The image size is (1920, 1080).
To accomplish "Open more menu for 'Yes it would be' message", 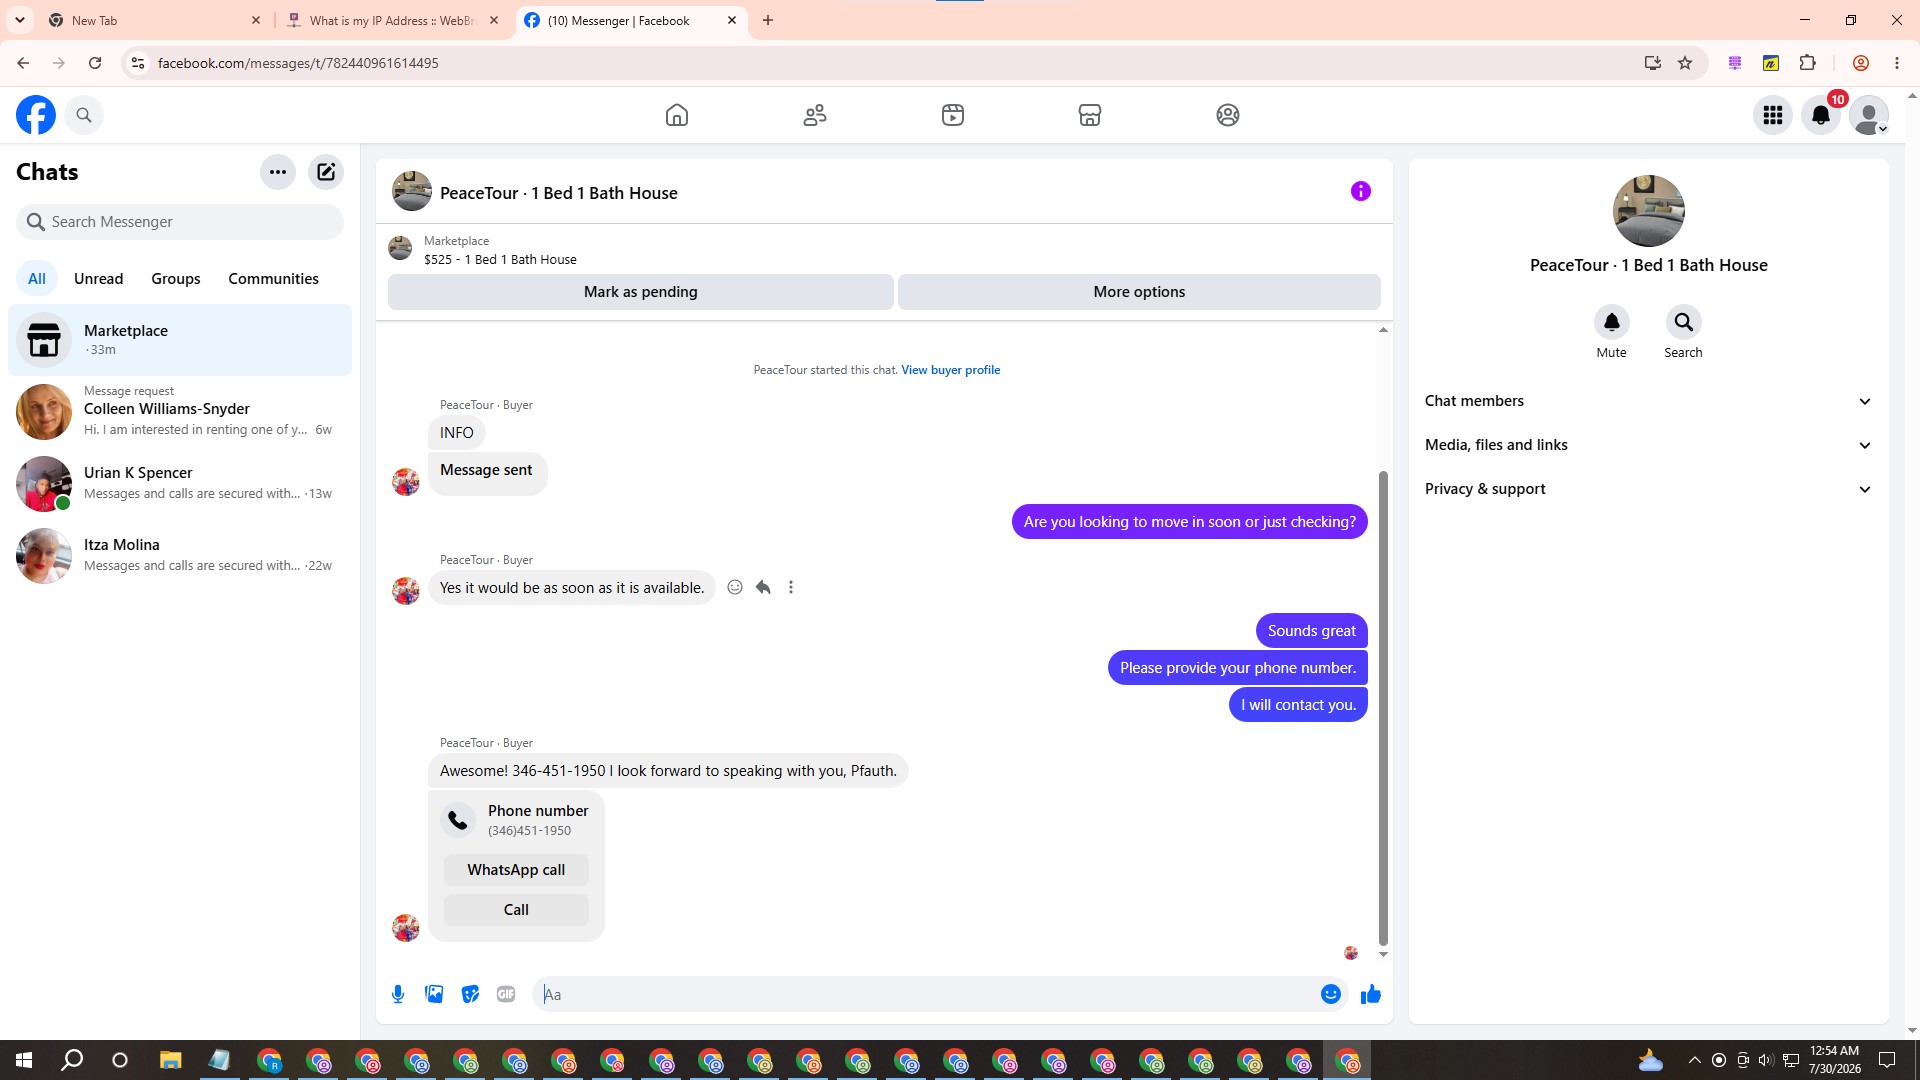I will pos(791,588).
